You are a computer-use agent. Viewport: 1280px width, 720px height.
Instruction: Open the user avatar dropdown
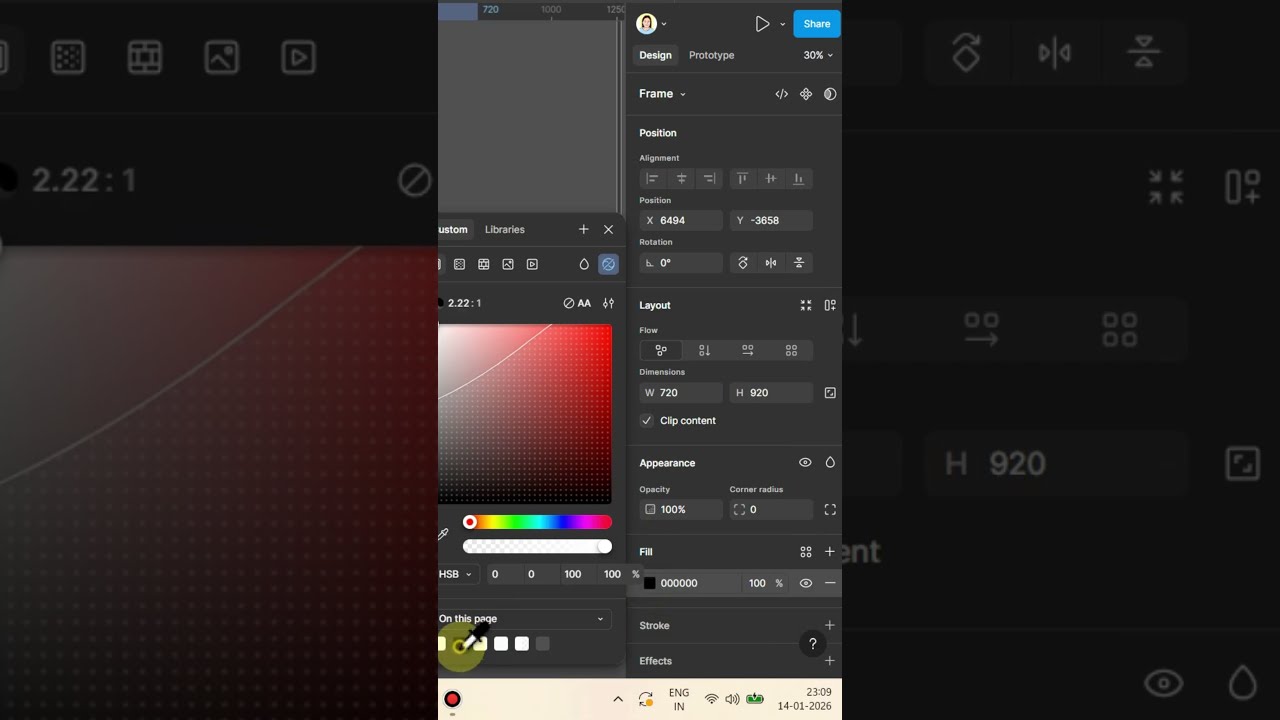[x=652, y=24]
